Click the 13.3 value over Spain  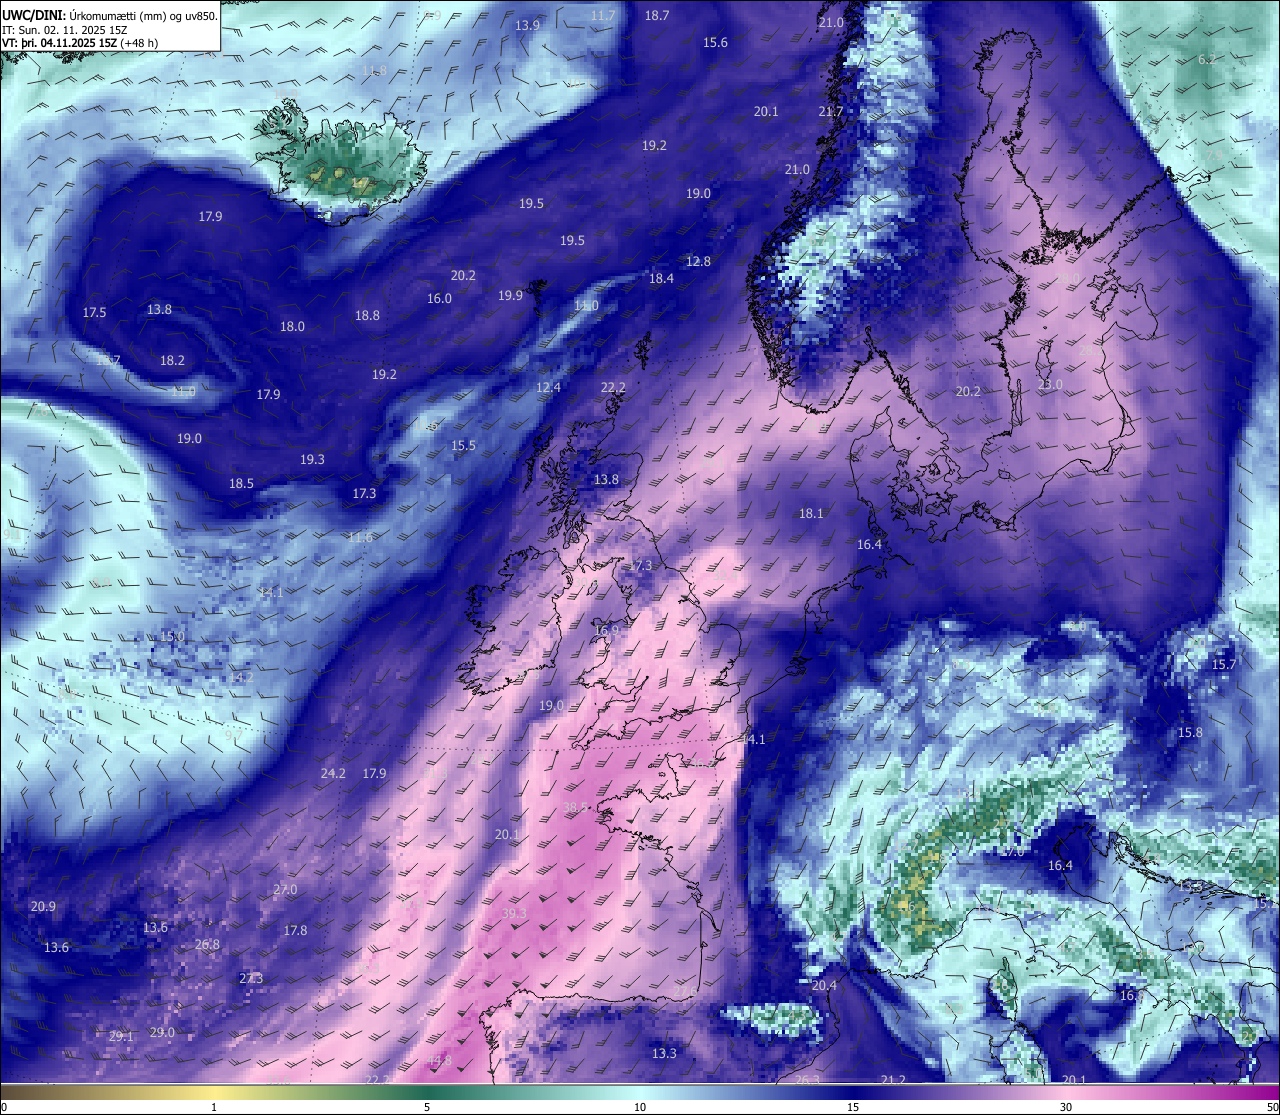pos(664,1053)
